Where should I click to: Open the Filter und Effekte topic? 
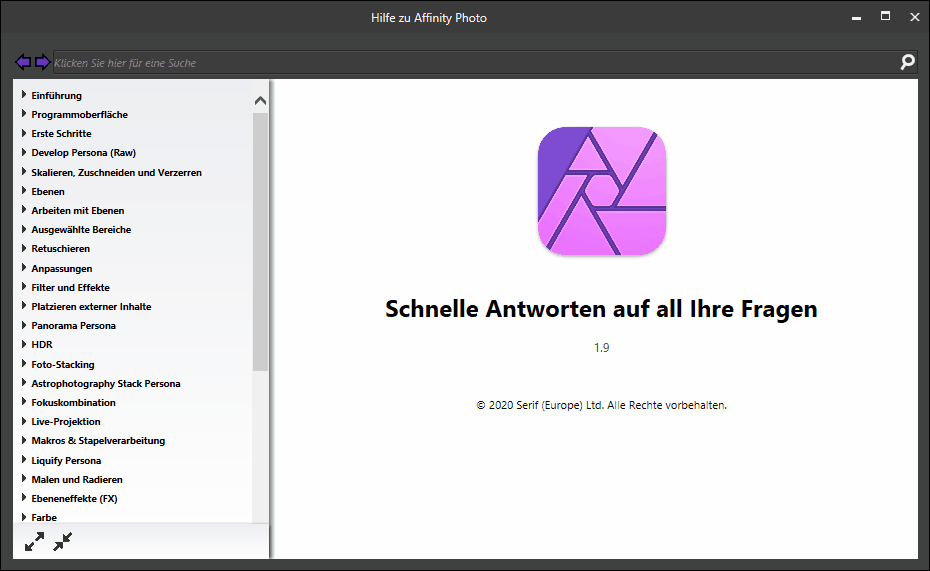(71, 288)
